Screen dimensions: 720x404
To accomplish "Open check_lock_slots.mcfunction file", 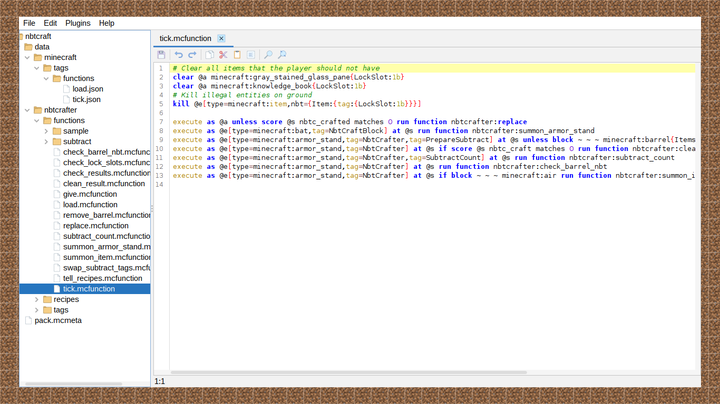I will click(107, 163).
